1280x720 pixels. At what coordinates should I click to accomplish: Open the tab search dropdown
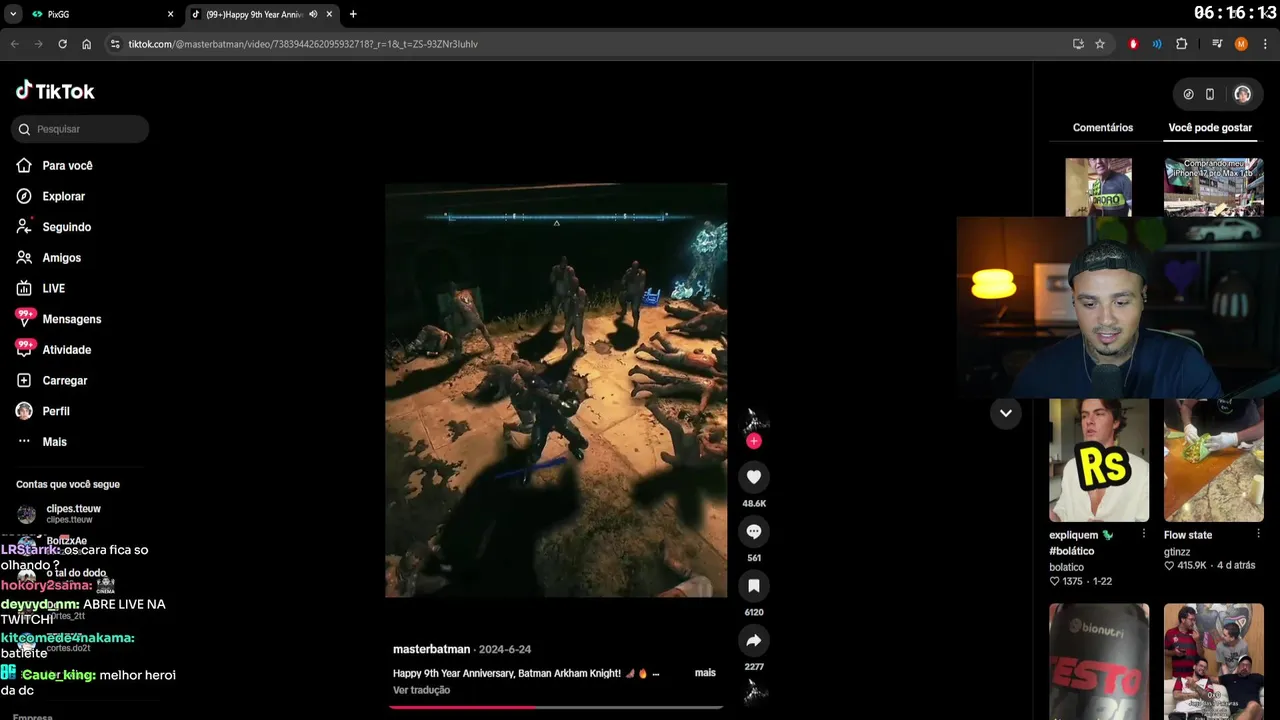(x=13, y=14)
